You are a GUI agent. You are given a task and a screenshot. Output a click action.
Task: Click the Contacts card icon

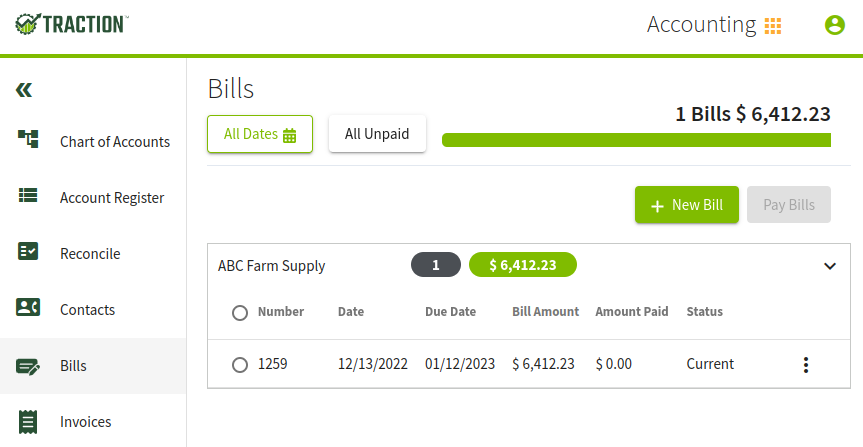coord(28,307)
